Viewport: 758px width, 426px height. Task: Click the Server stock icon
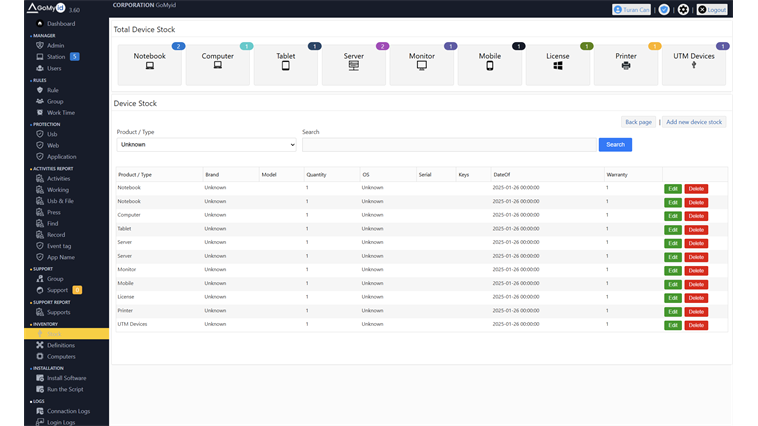pyautogui.click(x=353, y=66)
